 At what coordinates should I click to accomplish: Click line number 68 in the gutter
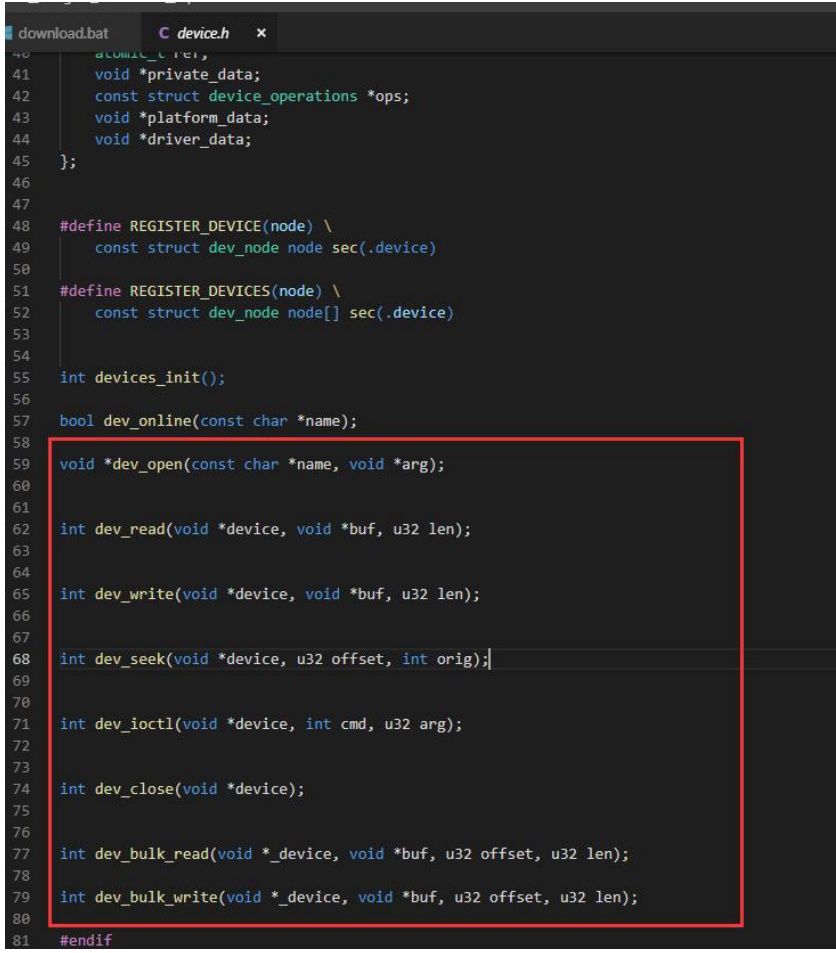point(21,659)
